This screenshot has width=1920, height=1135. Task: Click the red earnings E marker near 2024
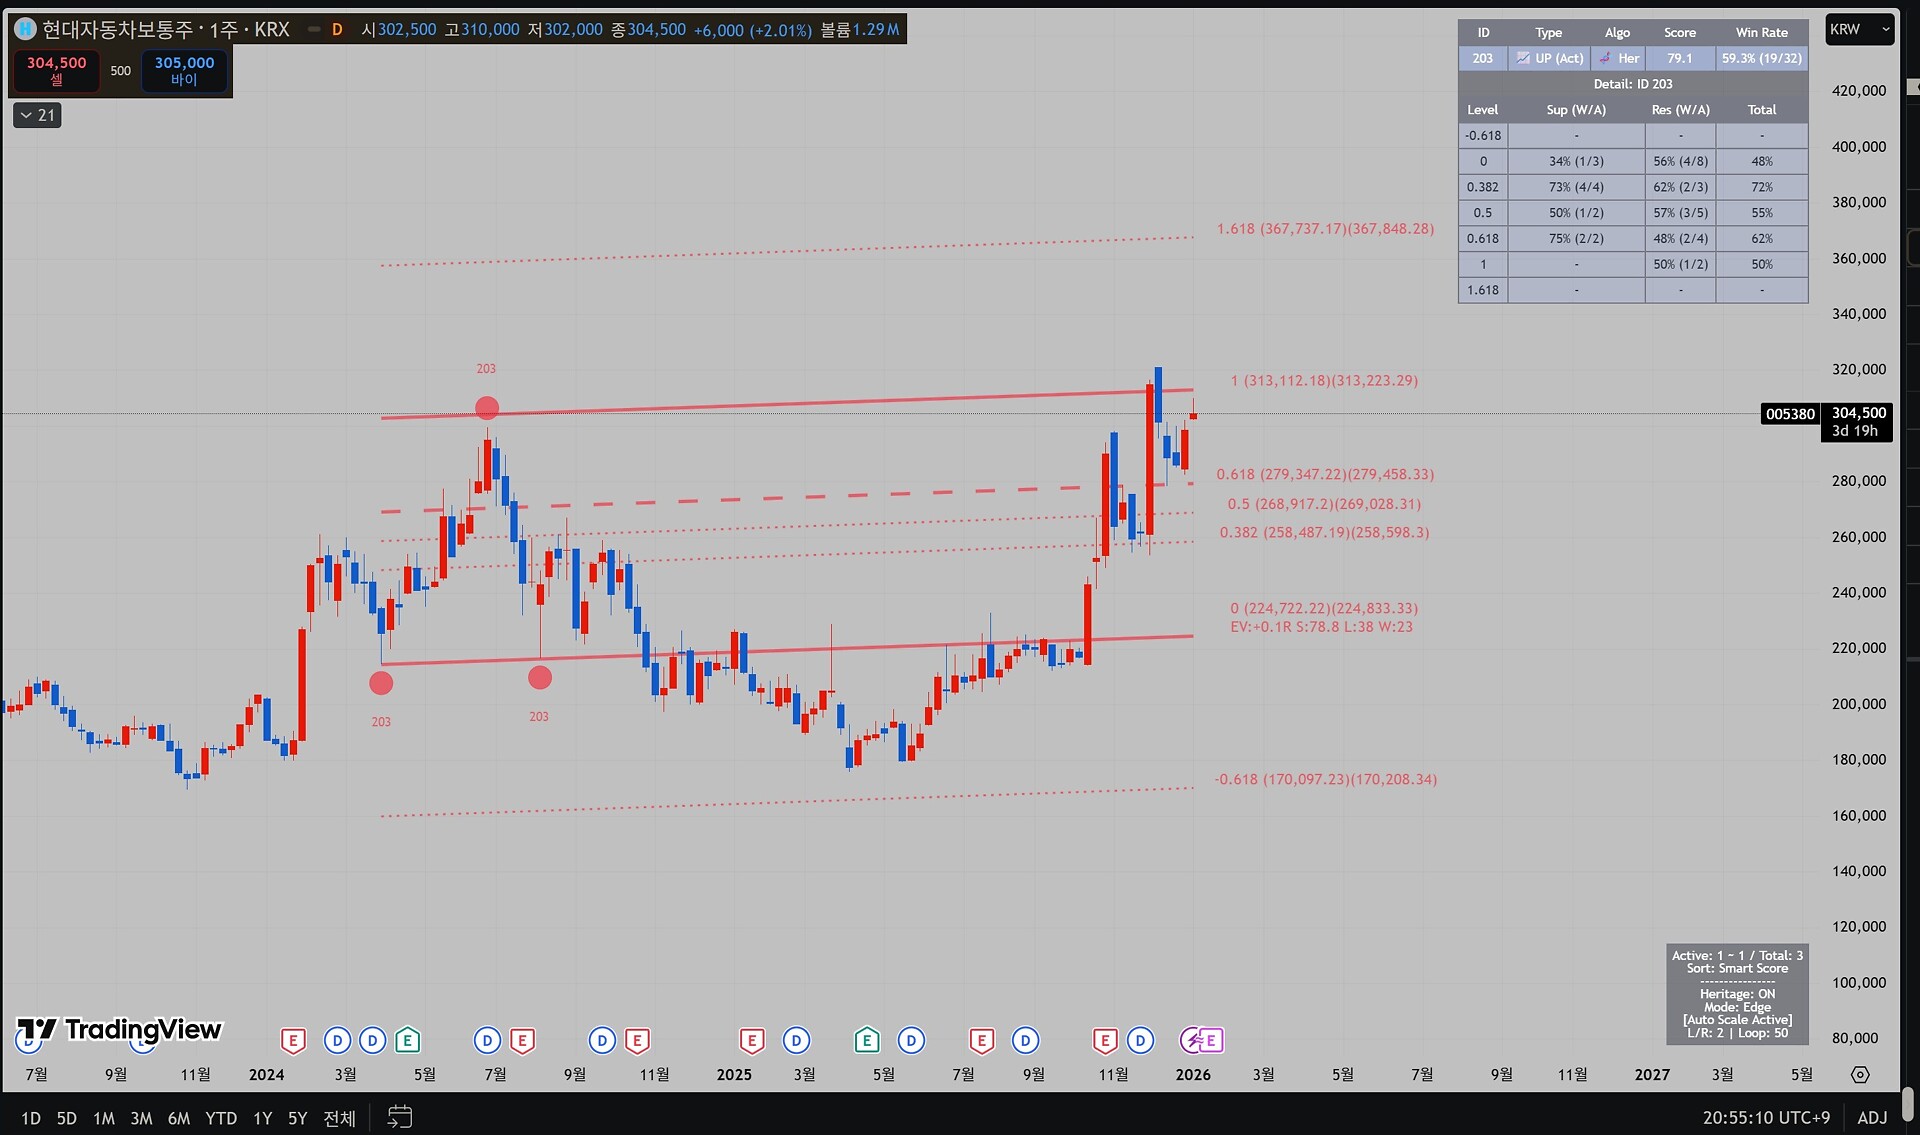tap(292, 1041)
